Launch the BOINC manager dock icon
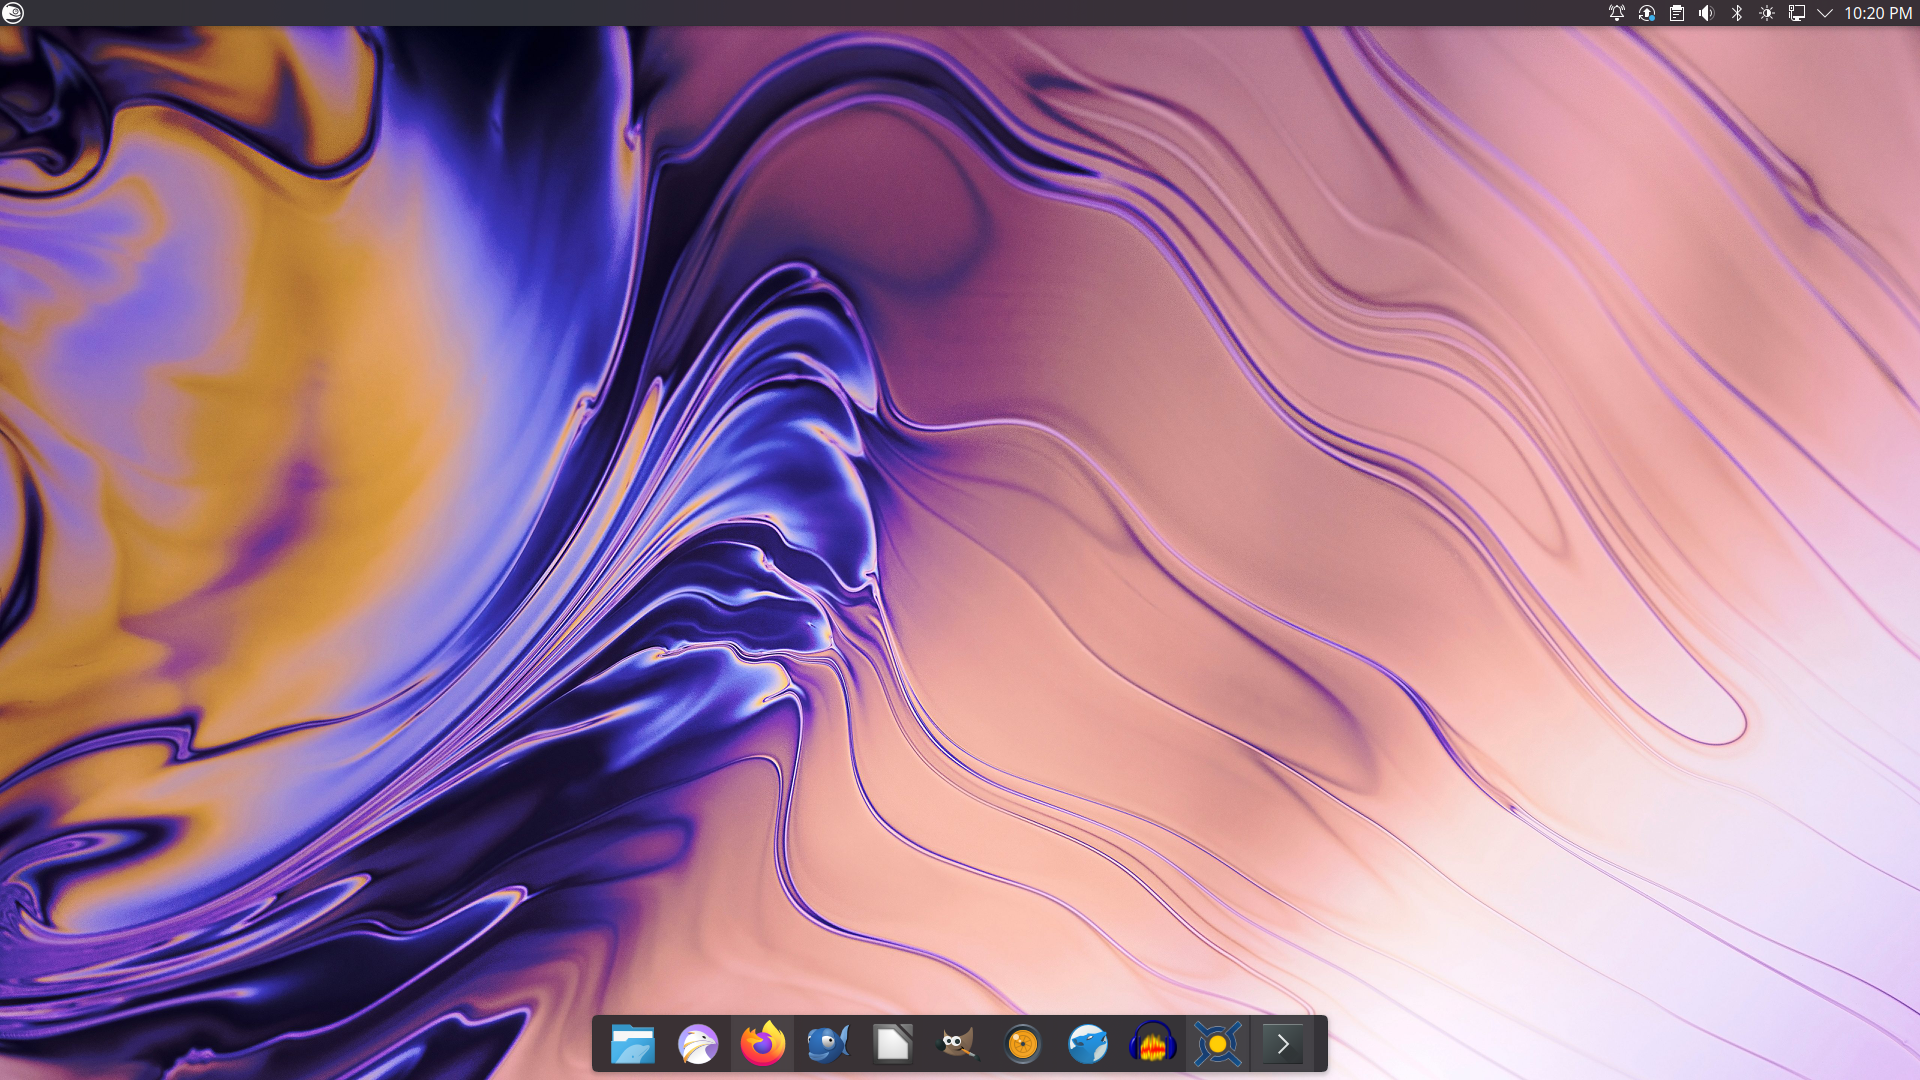1920x1080 pixels. click(x=1217, y=1045)
